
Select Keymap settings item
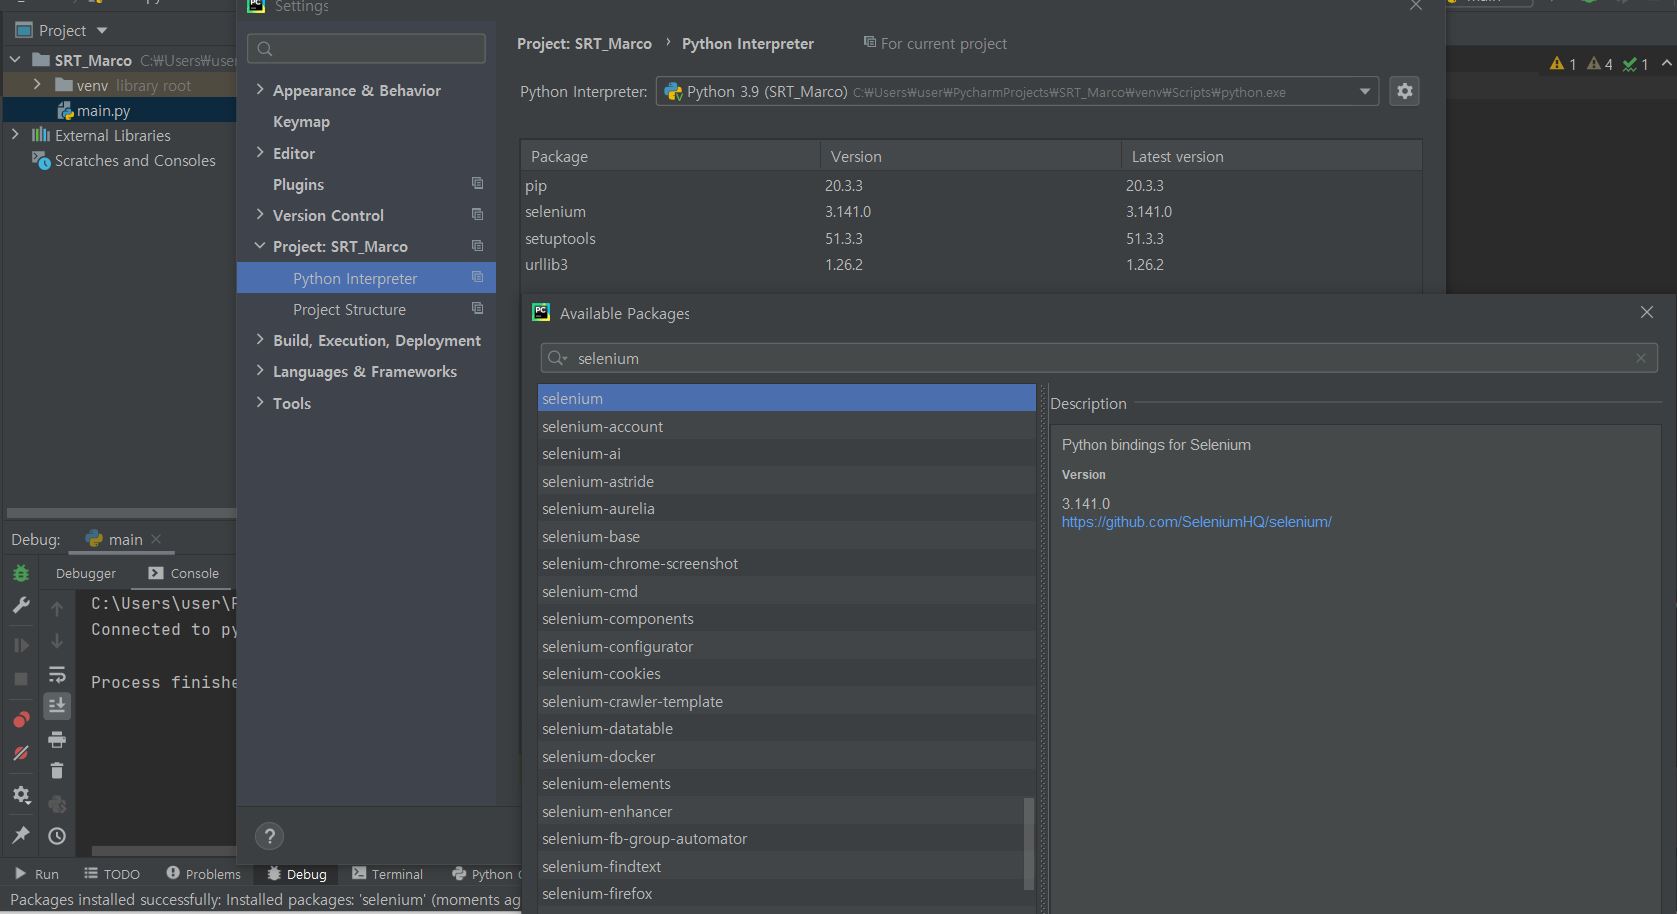301,121
